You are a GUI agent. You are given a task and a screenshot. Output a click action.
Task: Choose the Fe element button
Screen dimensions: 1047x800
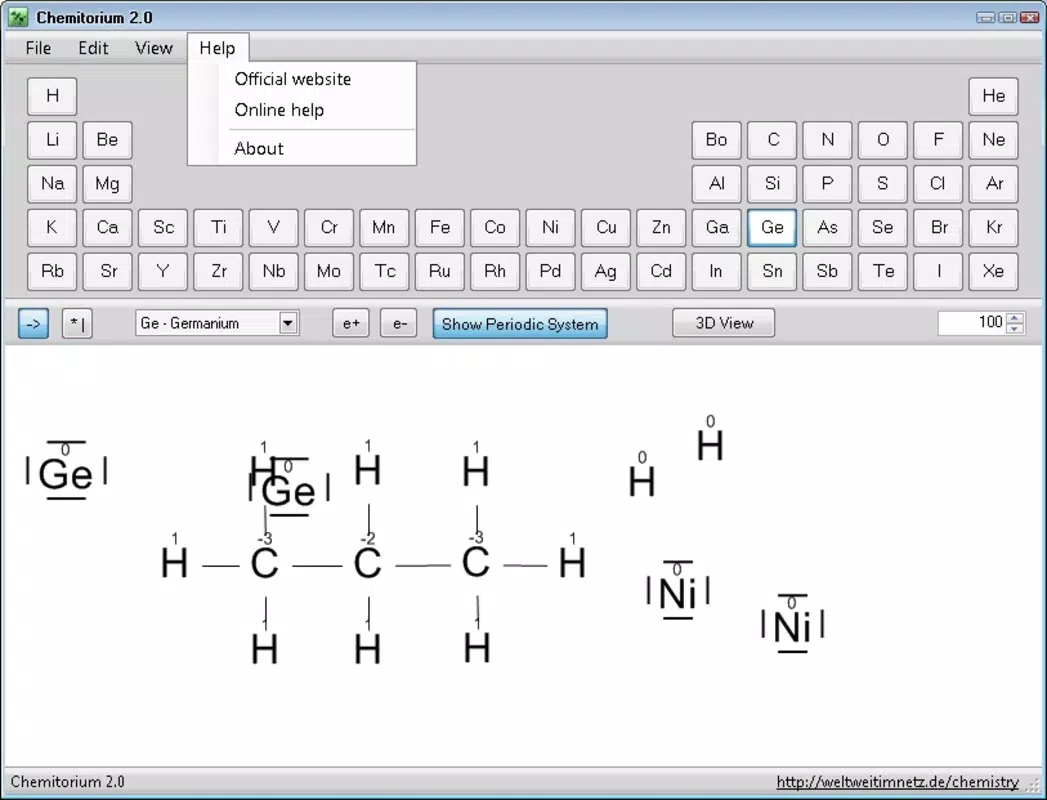pyautogui.click(x=439, y=228)
